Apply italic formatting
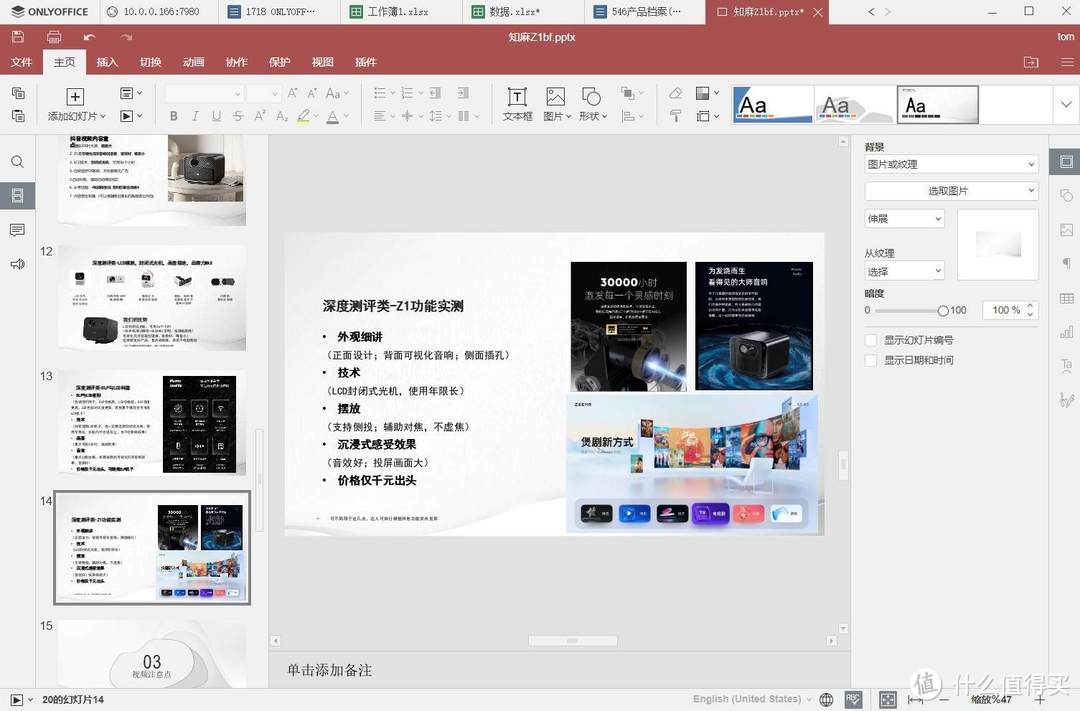 click(195, 116)
